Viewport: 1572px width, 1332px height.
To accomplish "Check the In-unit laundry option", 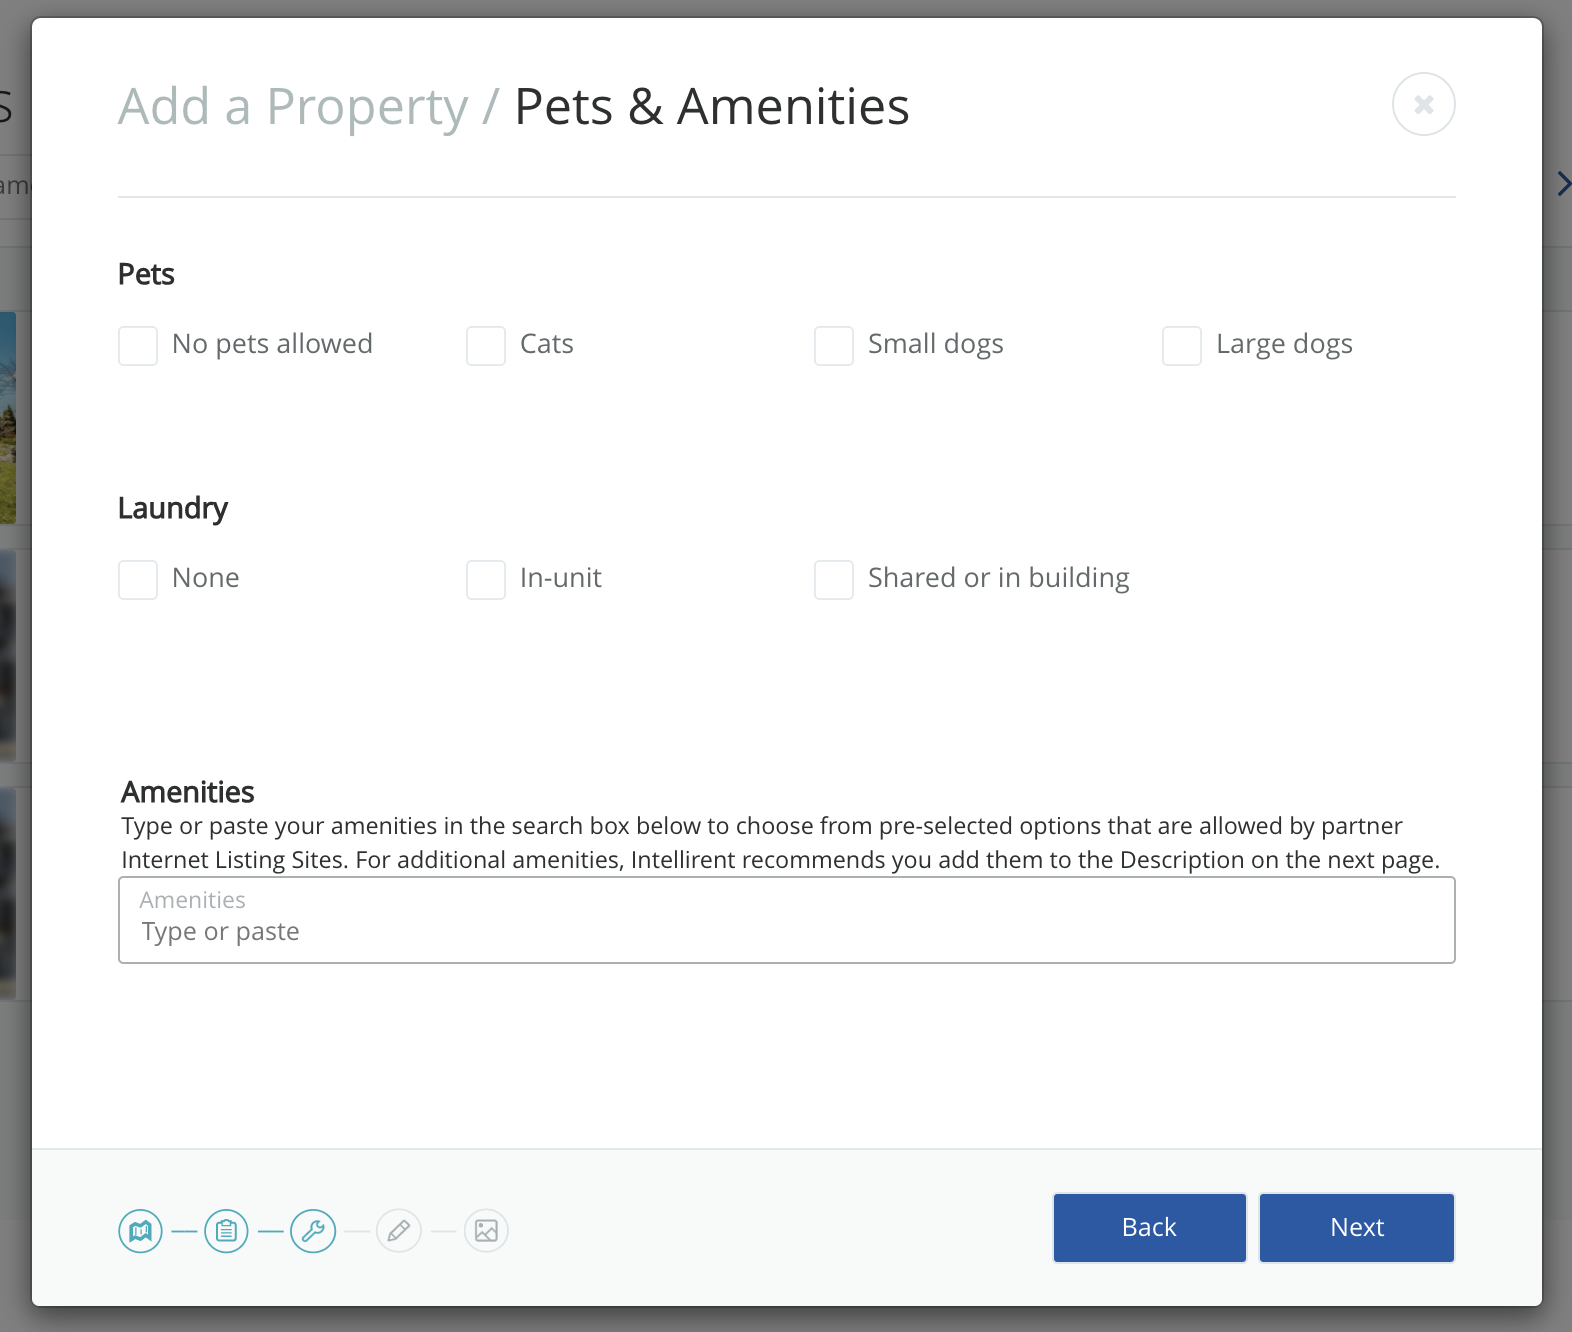I will [x=486, y=580].
